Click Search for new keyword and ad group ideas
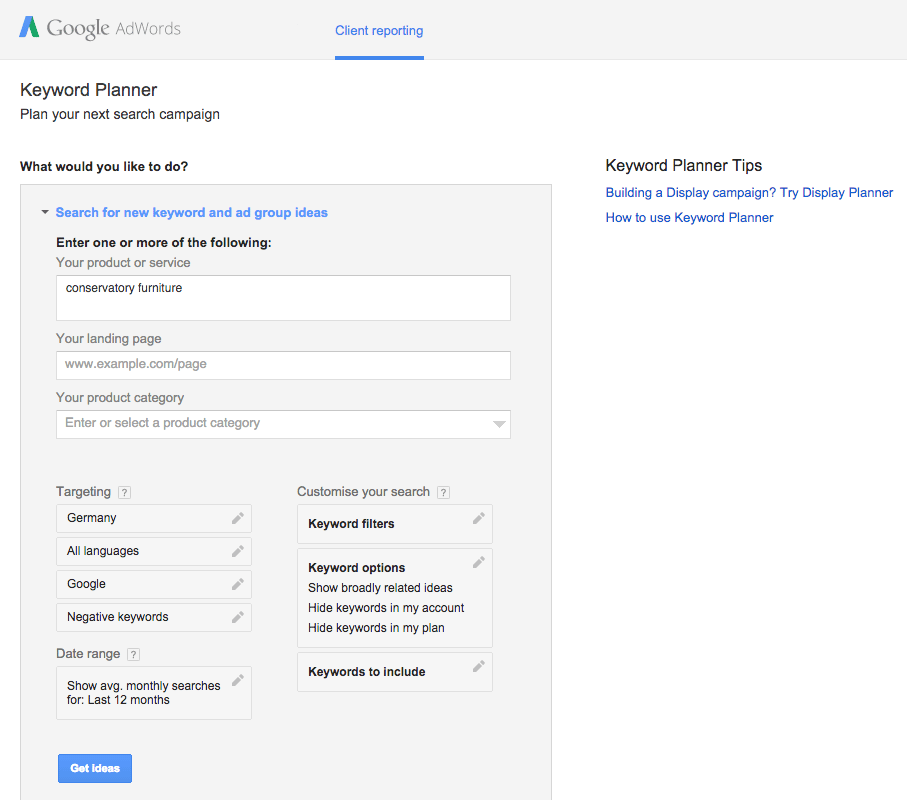 click(191, 212)
